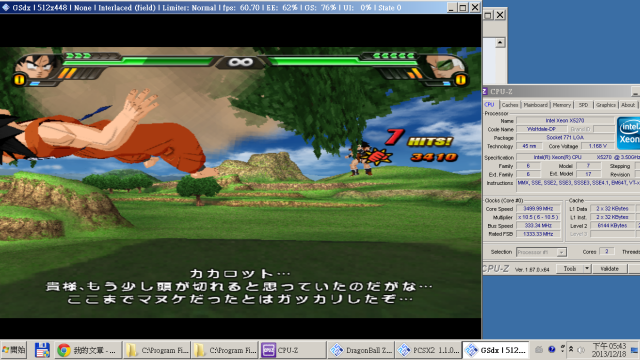
Task: Click the Bus Speed value '333.34 MHz'
Action: pos(538,226)
